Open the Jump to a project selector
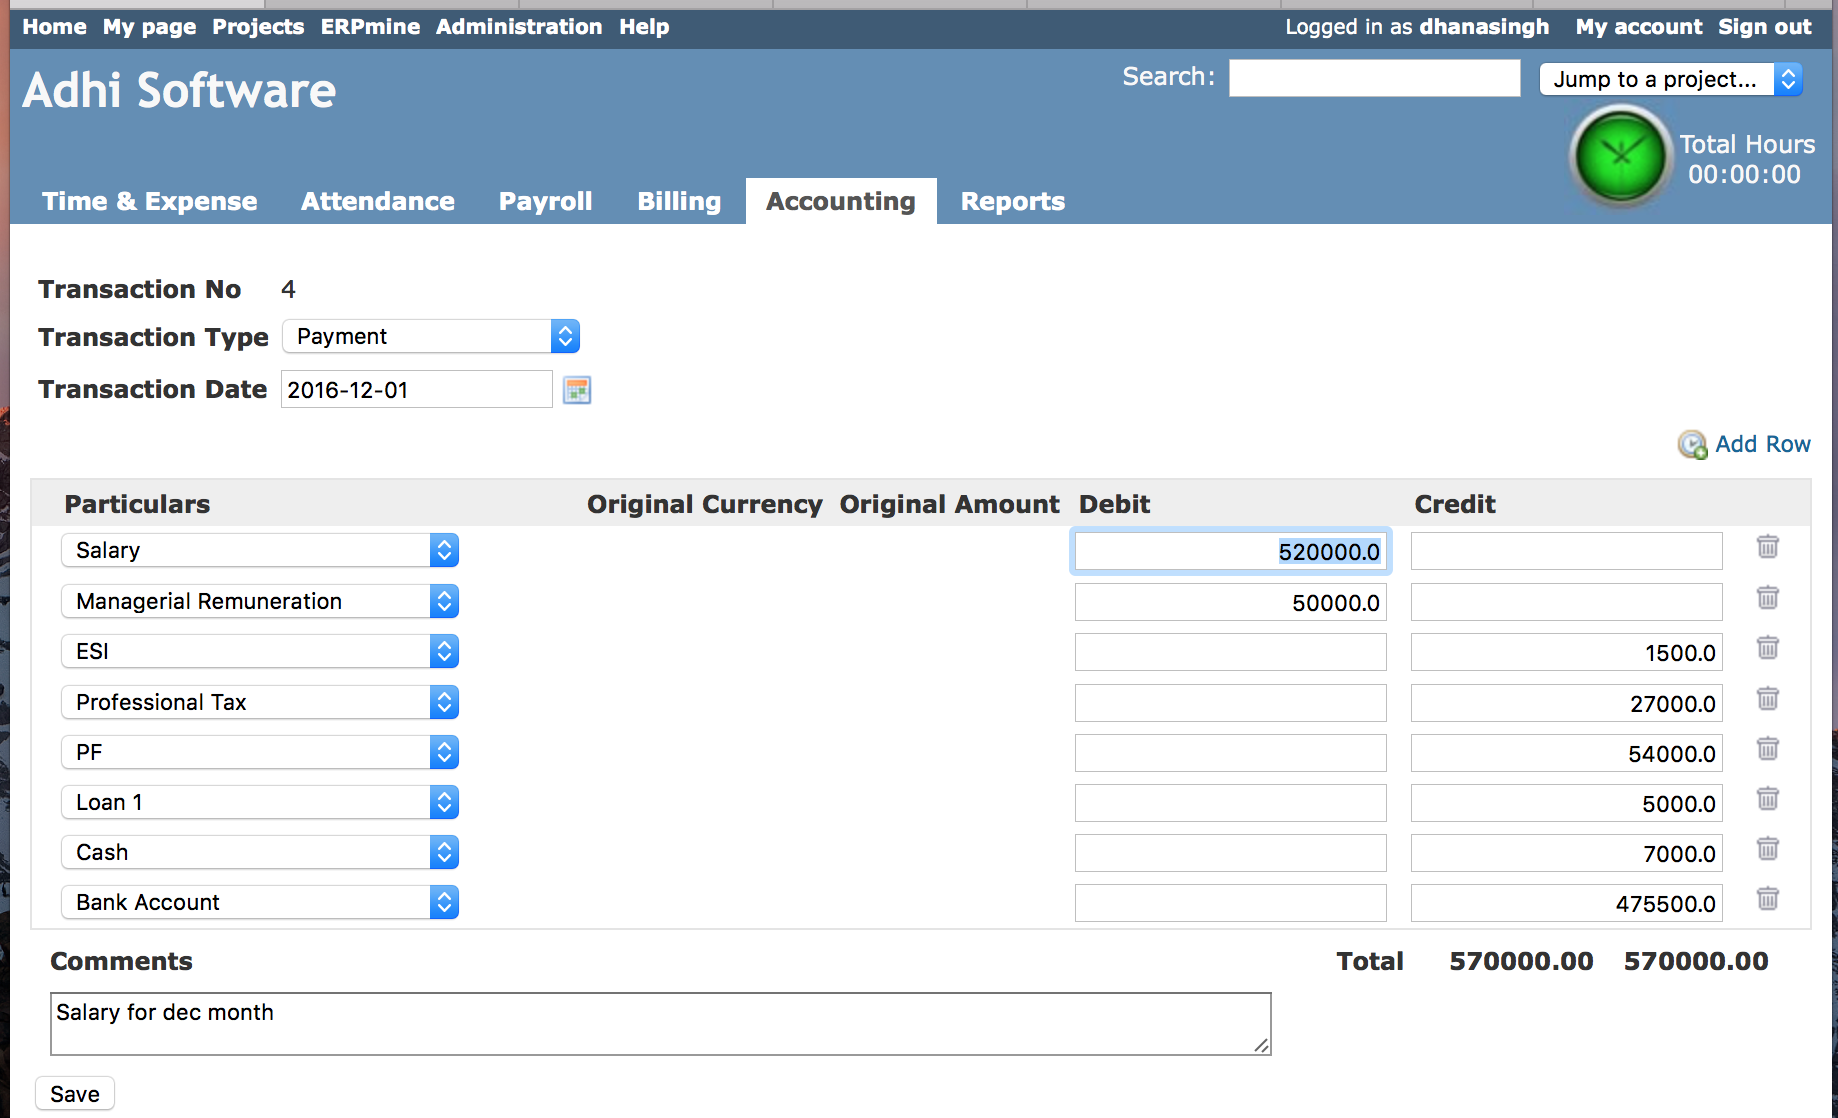Image resolution: width=1838 pixels, height=1118 pixels. coord(1671,79)
